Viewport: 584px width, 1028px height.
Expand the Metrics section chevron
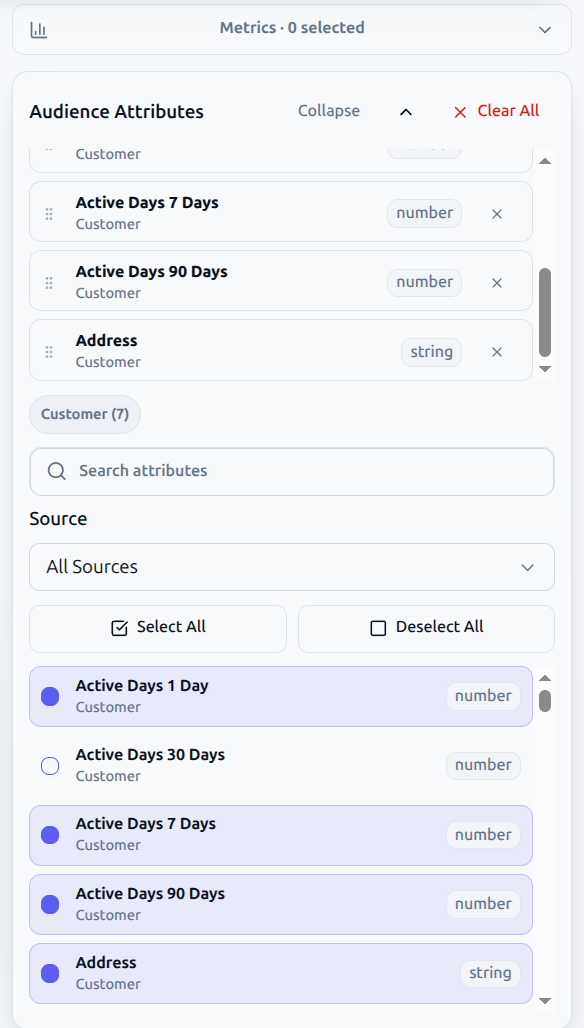pyautogui.click(x=545, y=30)
